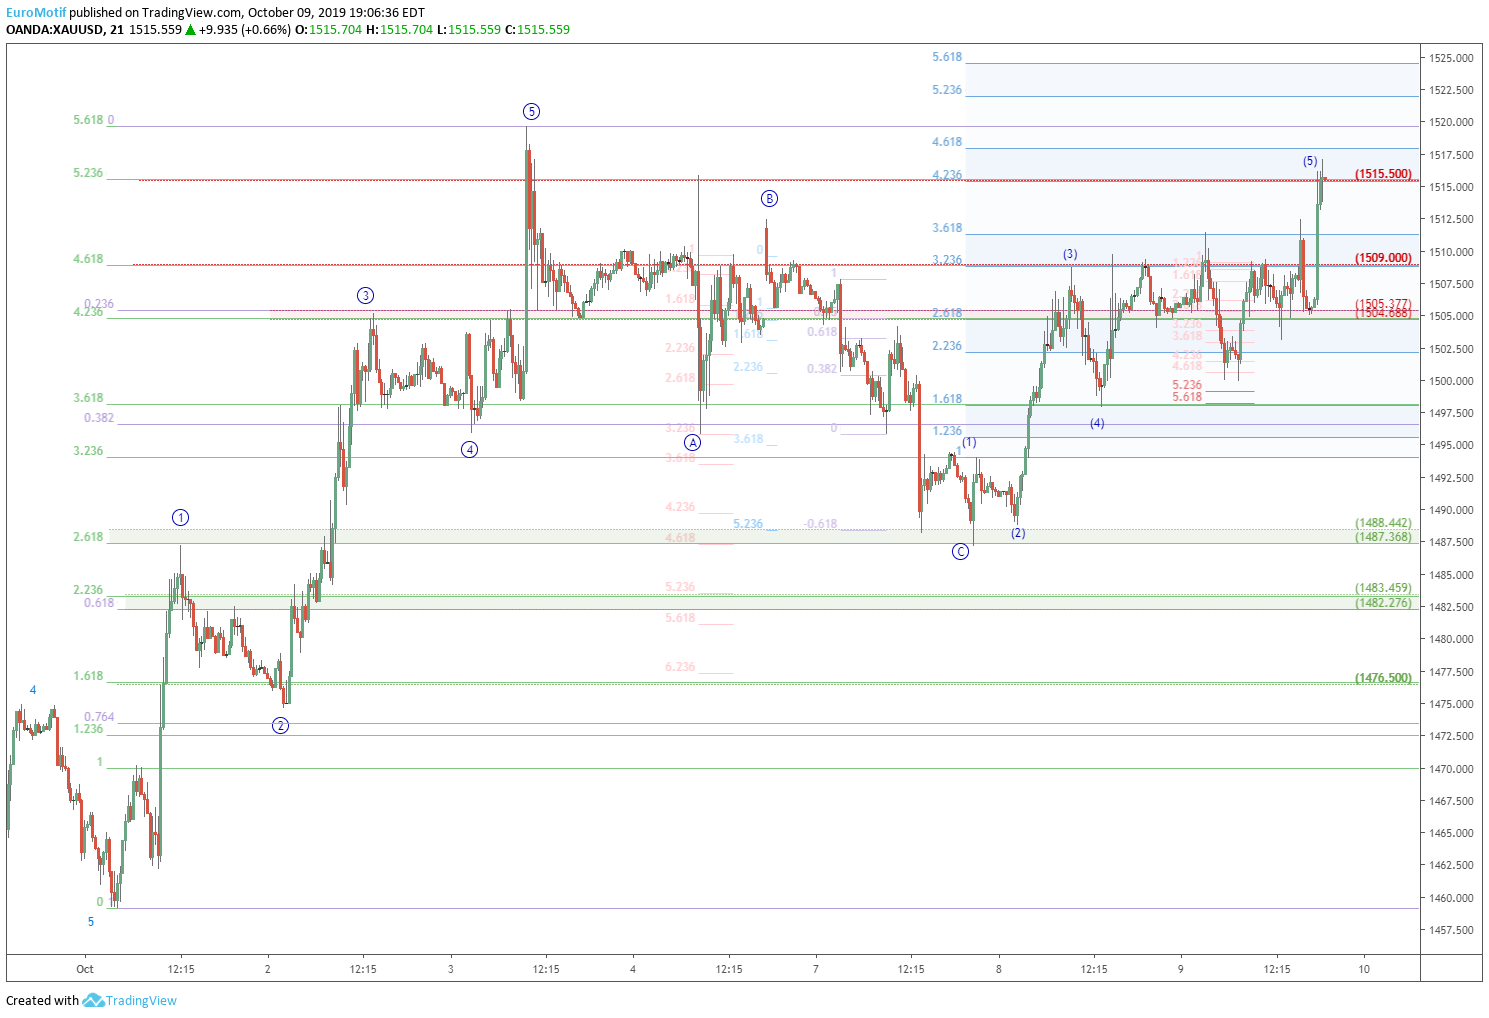Click purple 0.764 retracement label

point(99,717)
